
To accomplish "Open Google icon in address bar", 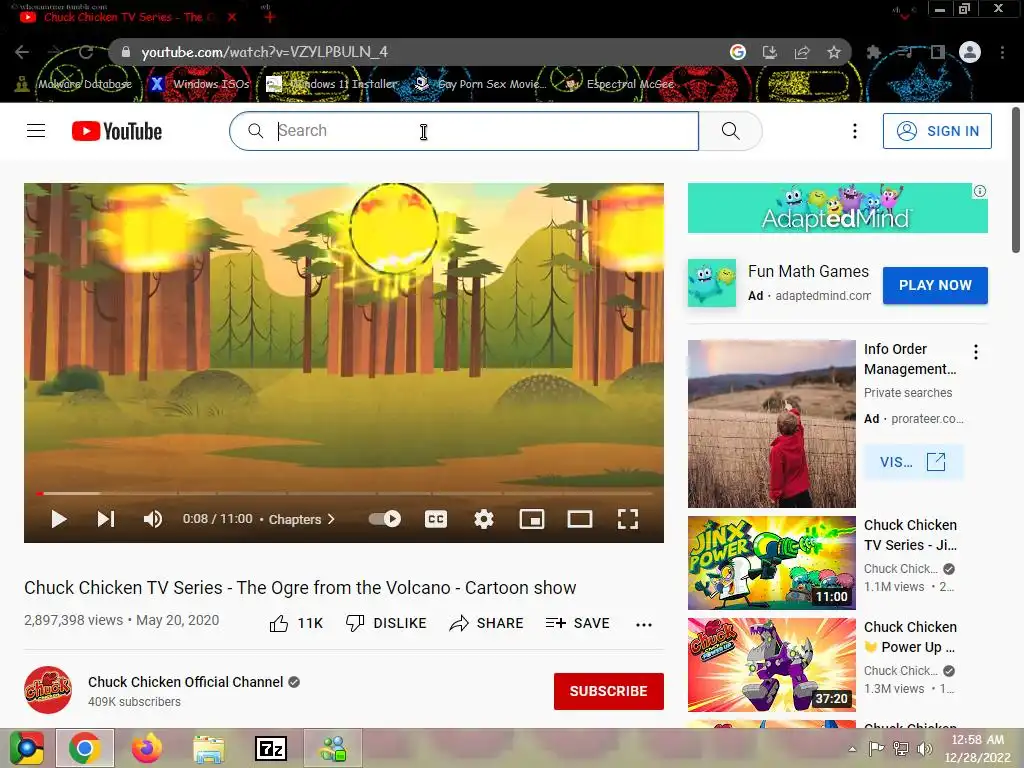I will (738, 52).
